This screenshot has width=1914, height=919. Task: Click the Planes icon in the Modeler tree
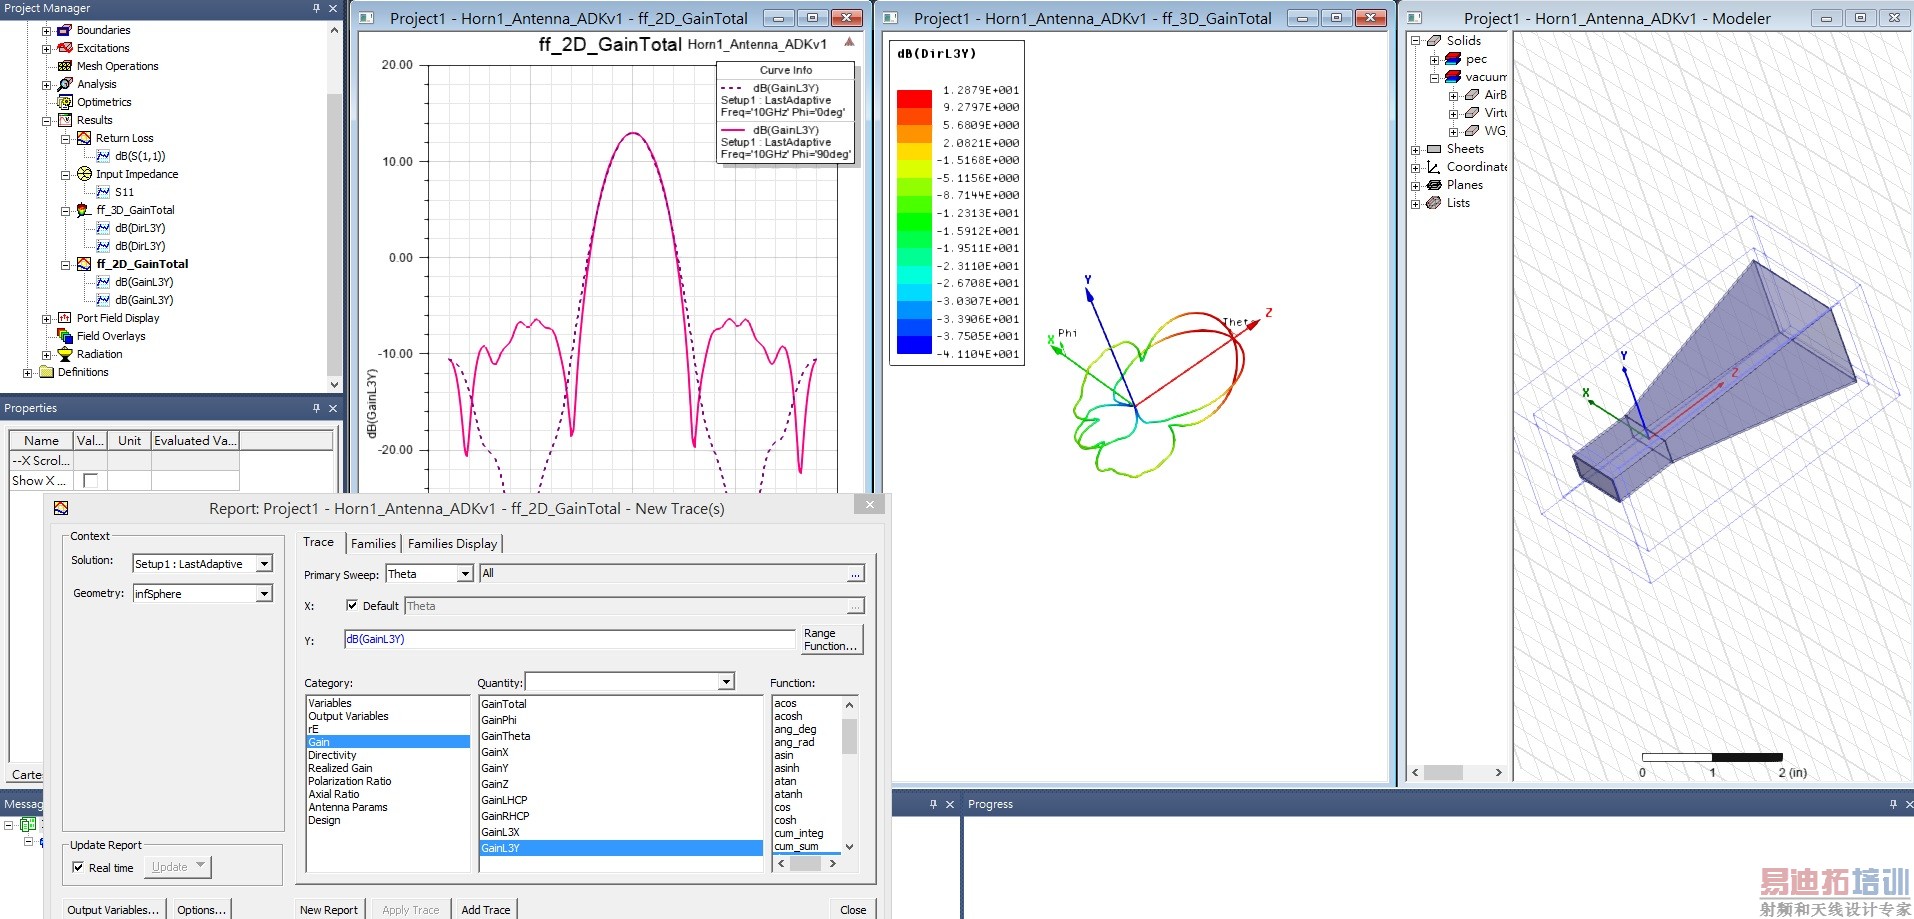(1433, 185)
